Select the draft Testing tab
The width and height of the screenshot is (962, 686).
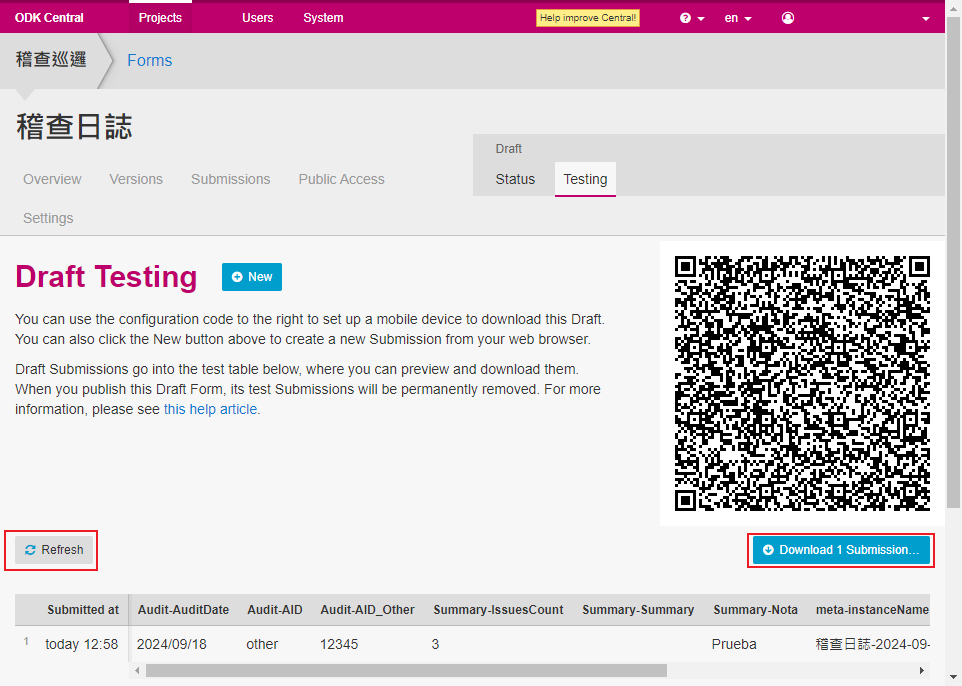(585, 179)
